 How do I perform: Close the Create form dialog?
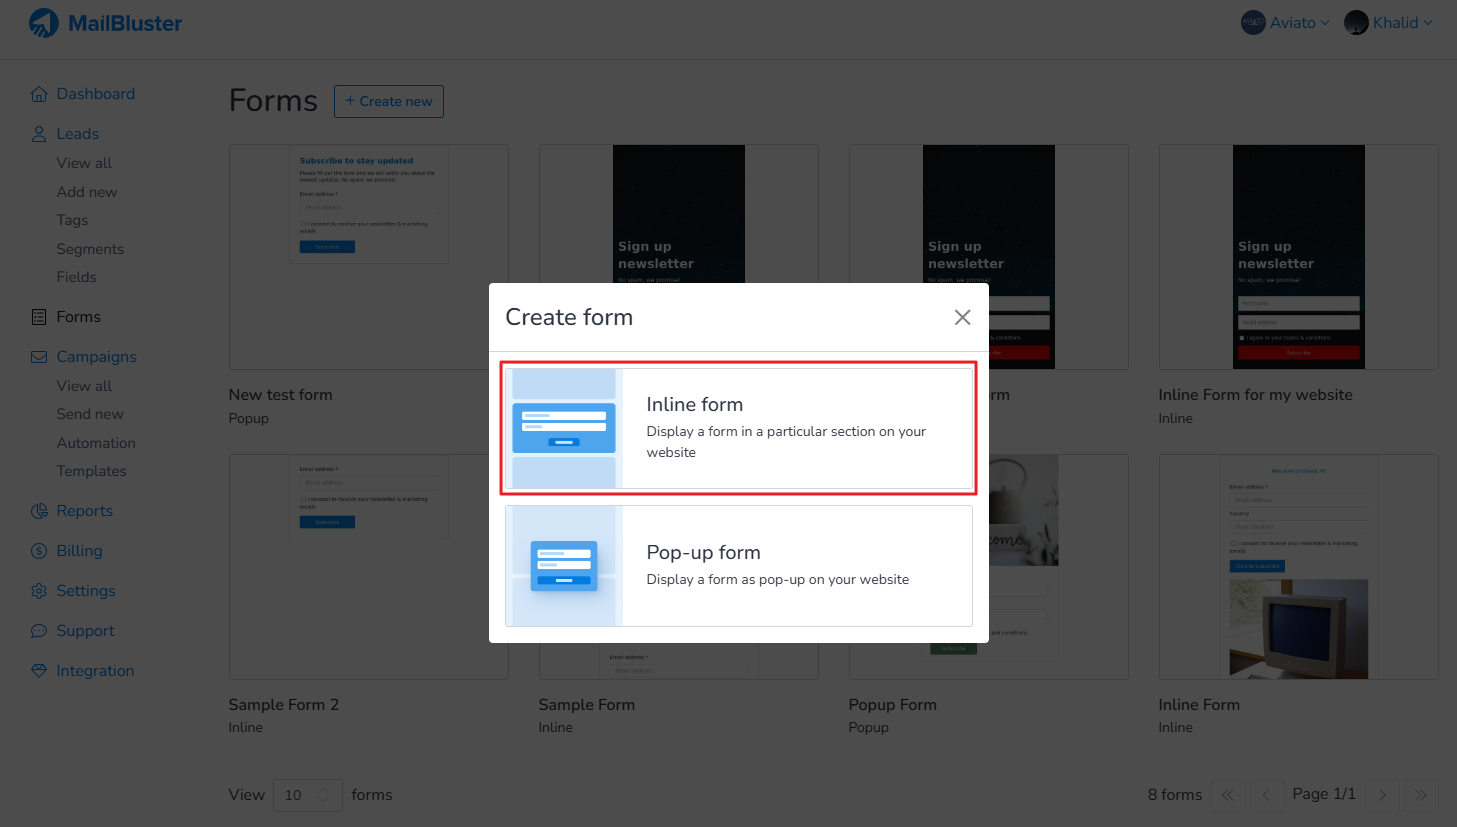(x=962, y=317)
